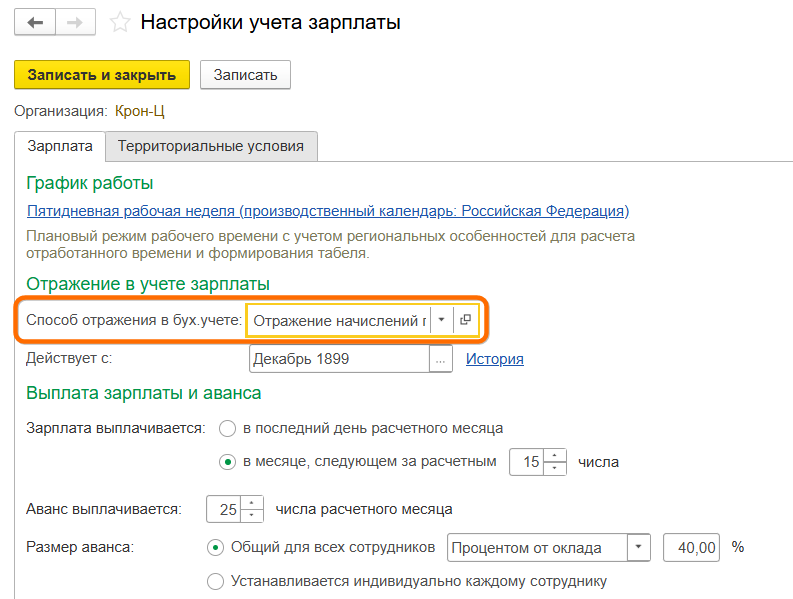Click advance day field showing 25
The height and width of the screenshot is (599, 793).
point(224,509)
